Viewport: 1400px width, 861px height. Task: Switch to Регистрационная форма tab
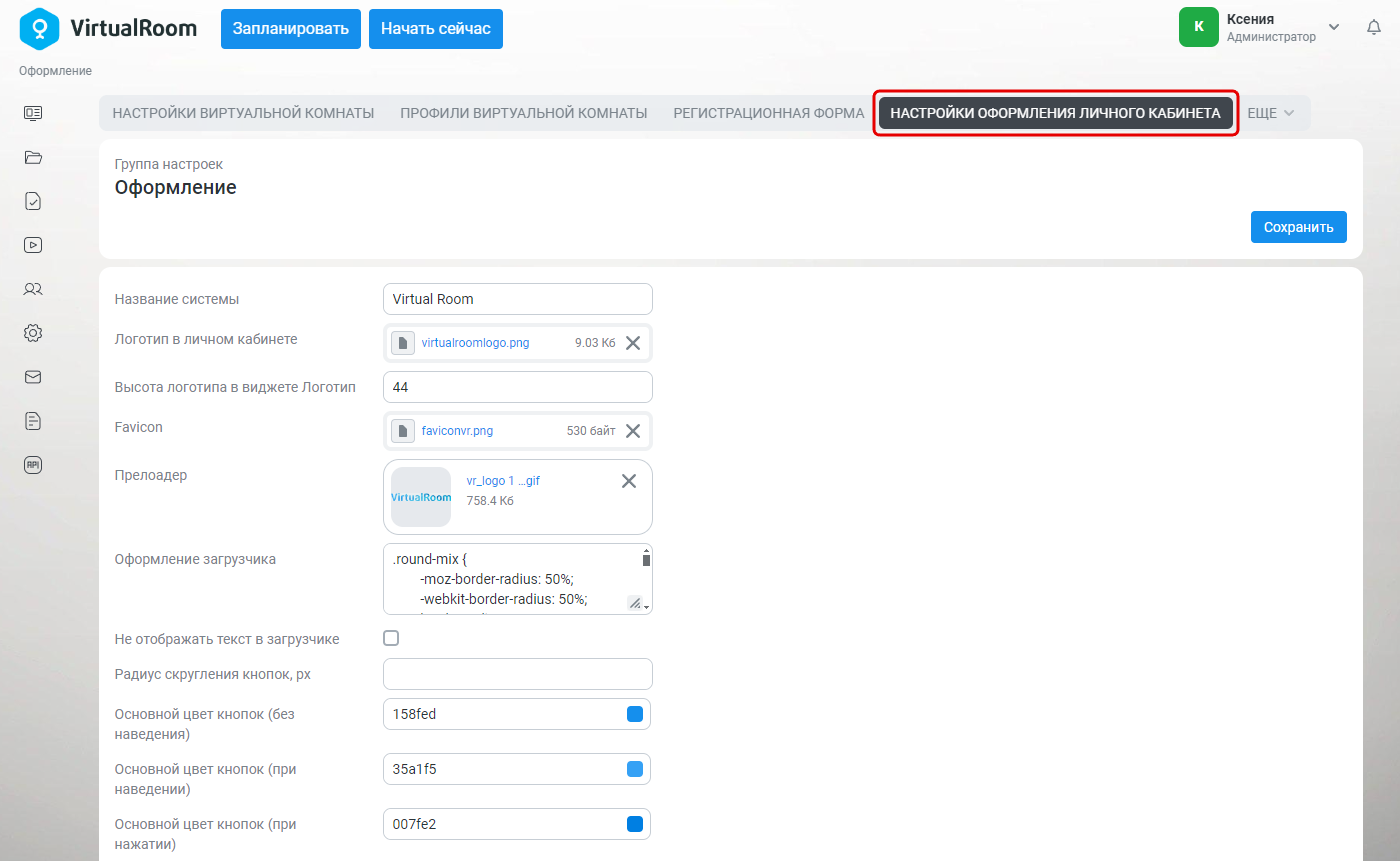pos(769,113)
